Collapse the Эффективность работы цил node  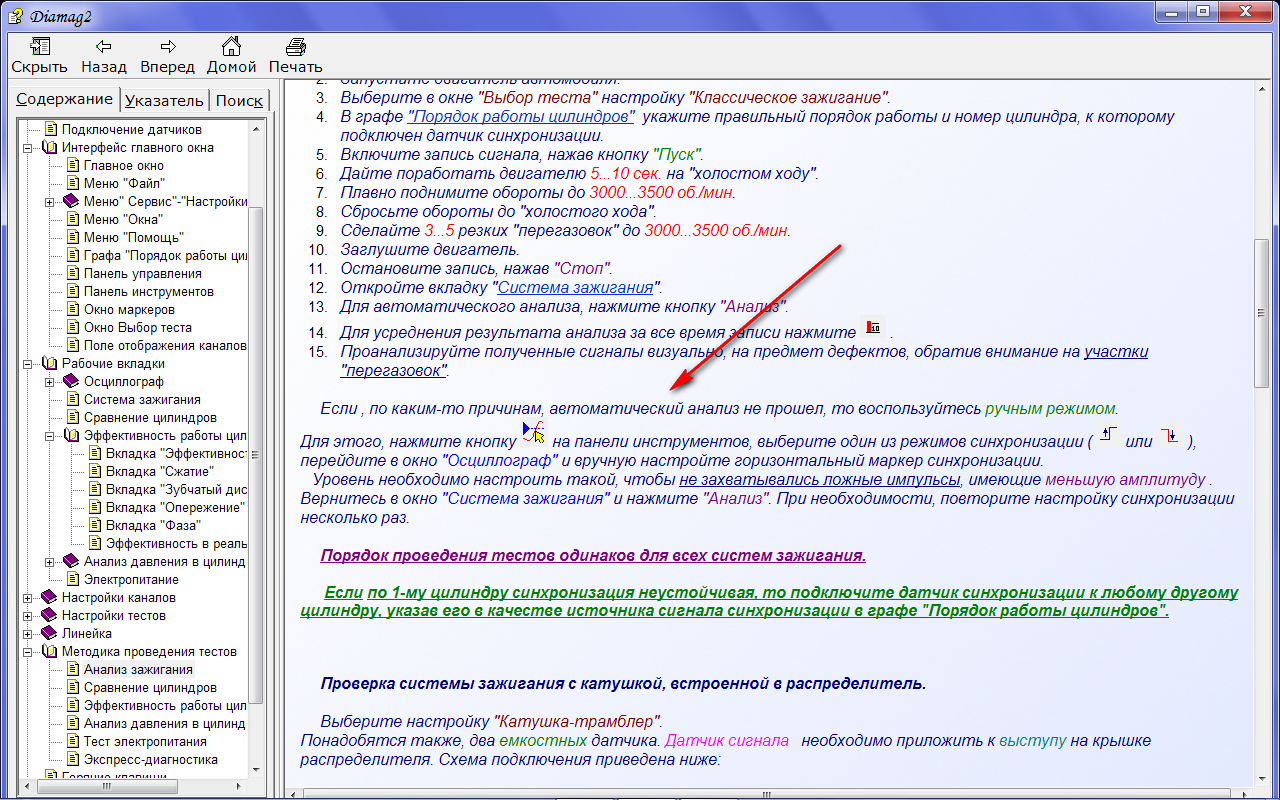click(x=50, y=436)
